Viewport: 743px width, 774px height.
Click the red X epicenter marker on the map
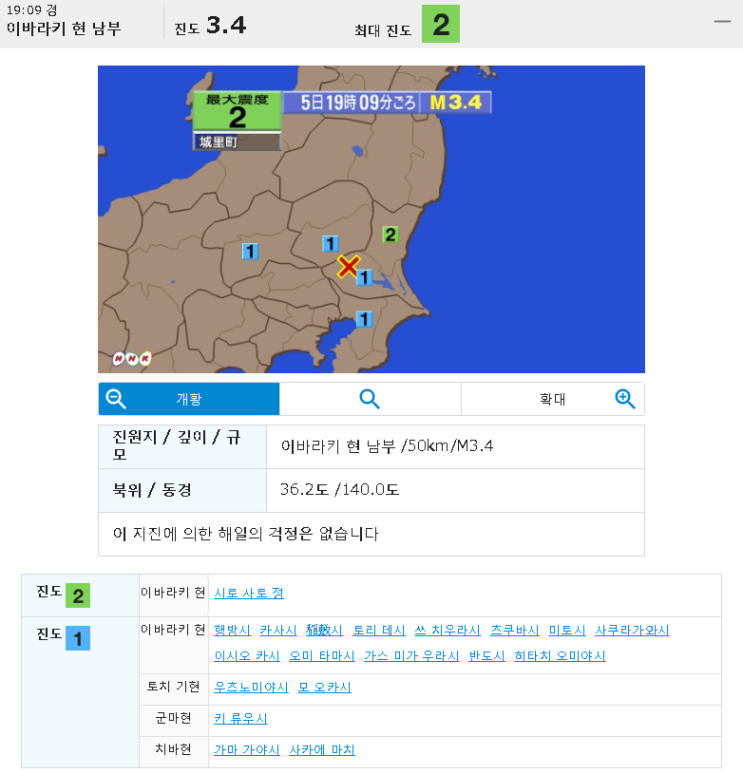coord(349,266)
